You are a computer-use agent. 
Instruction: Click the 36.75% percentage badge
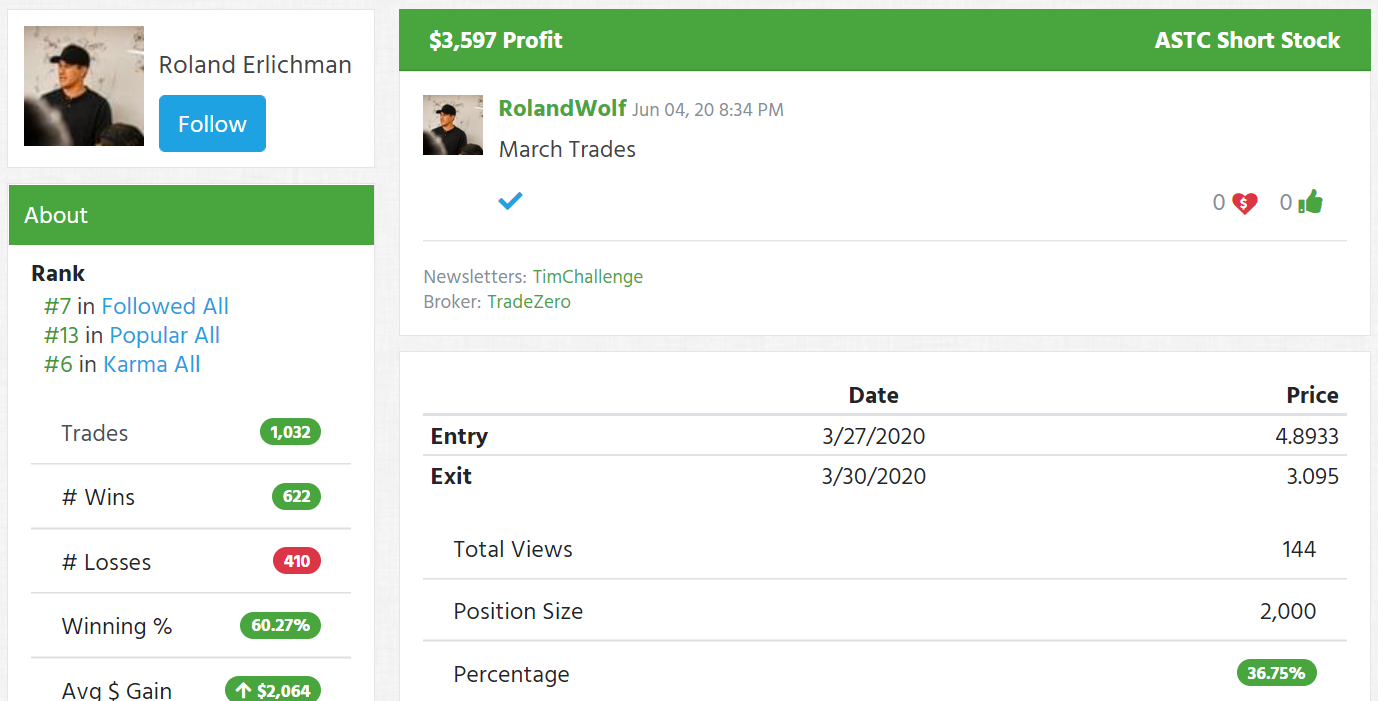coord(1276,673)
